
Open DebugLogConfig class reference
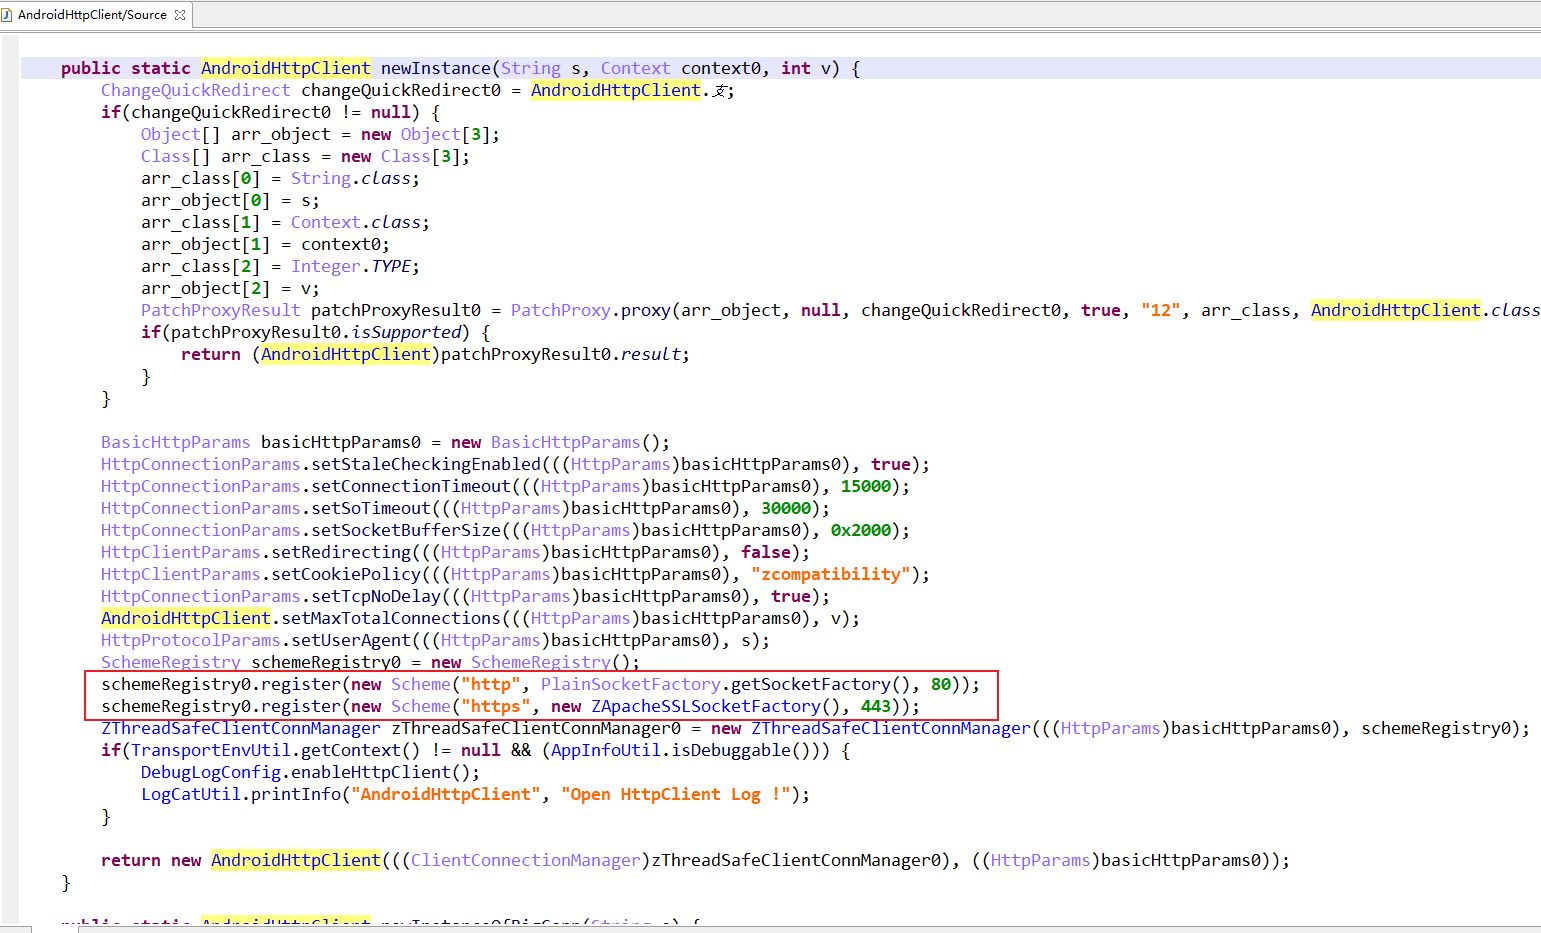point(210,772)
